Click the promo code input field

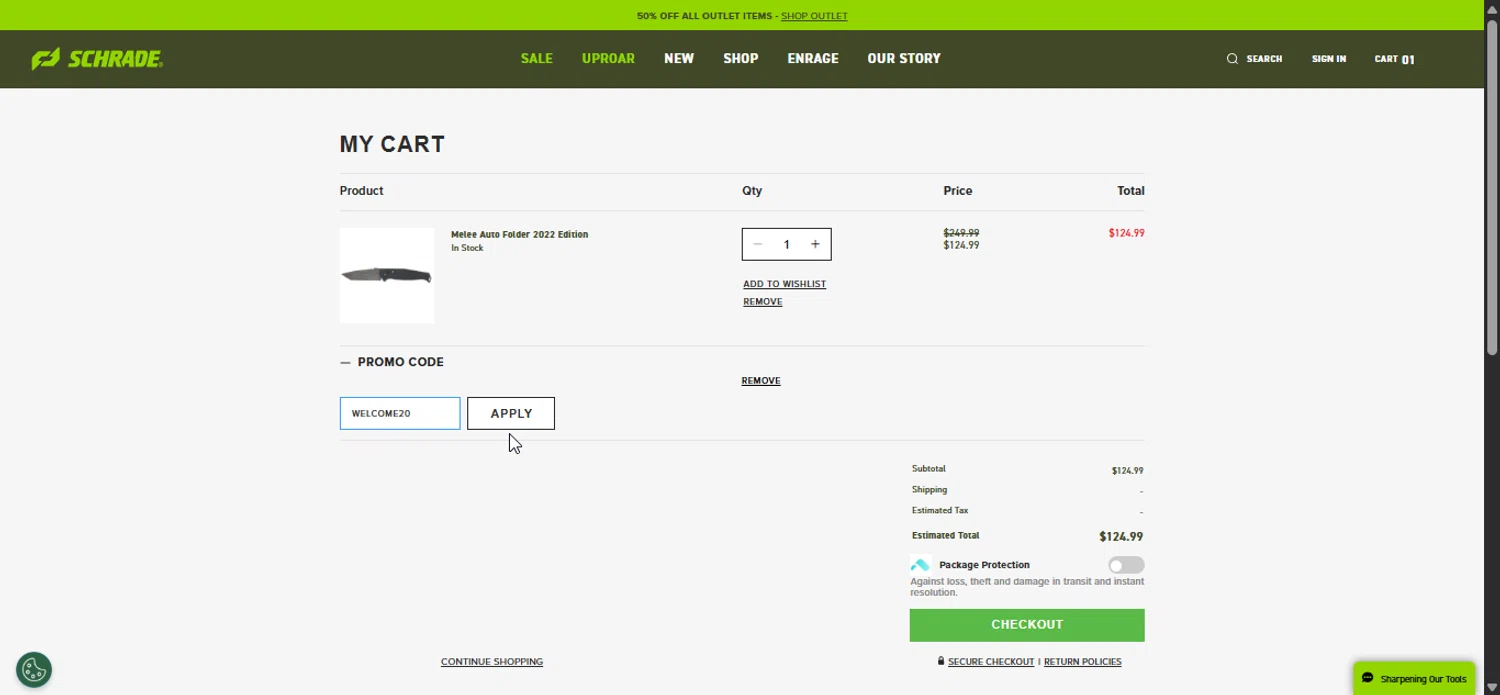tap(400, 413)
